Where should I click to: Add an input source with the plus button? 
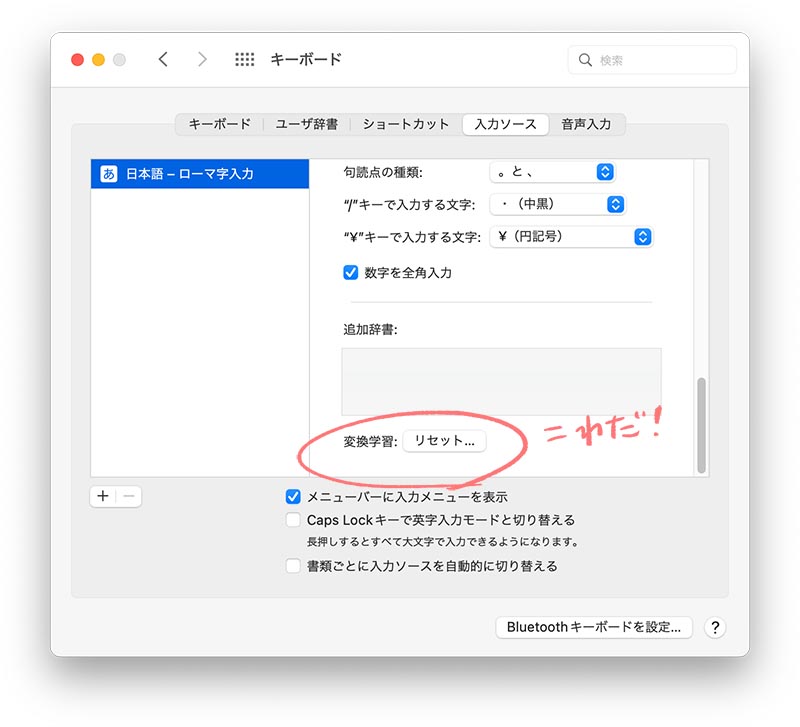click(x=102, y=496)
